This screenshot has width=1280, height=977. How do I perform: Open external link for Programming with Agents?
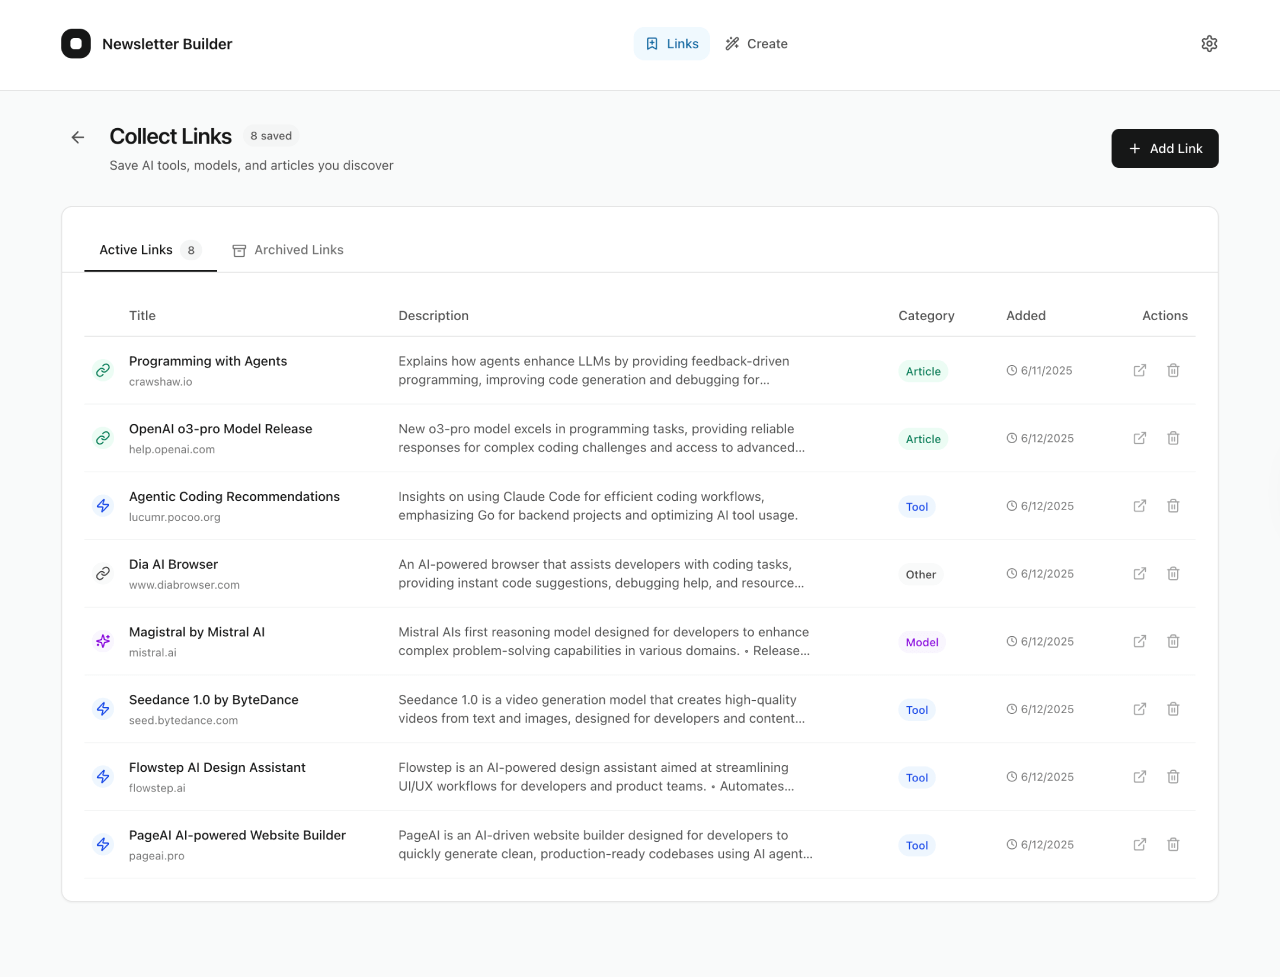(1139, 370)
